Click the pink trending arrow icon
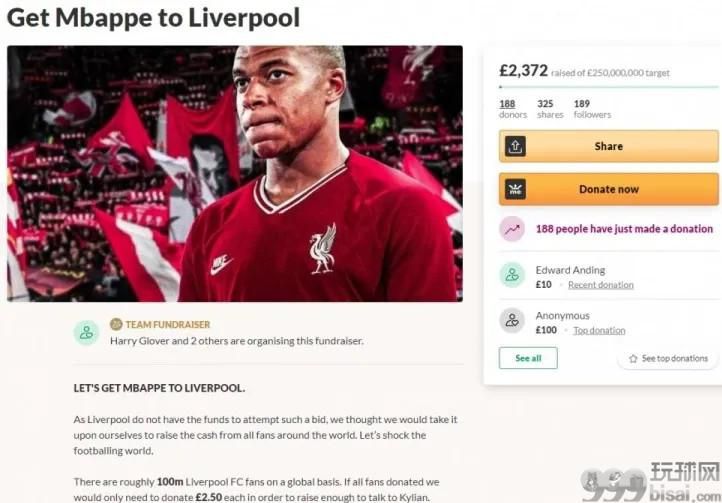Viewport: 722px width, 503px height. tap(512, 229)
